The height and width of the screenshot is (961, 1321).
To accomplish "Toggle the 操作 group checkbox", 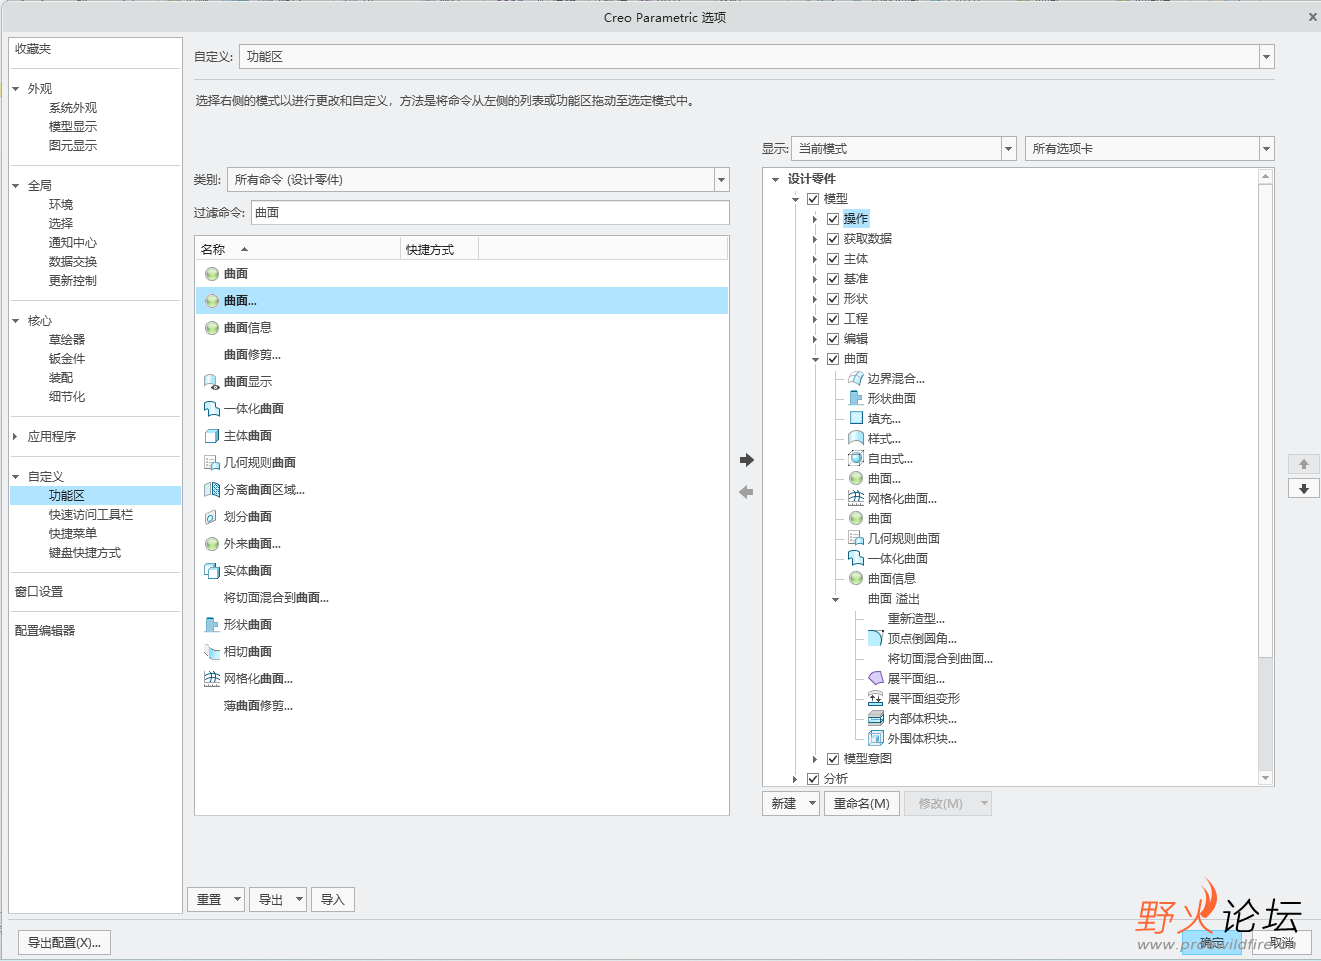I will [833, 219].
